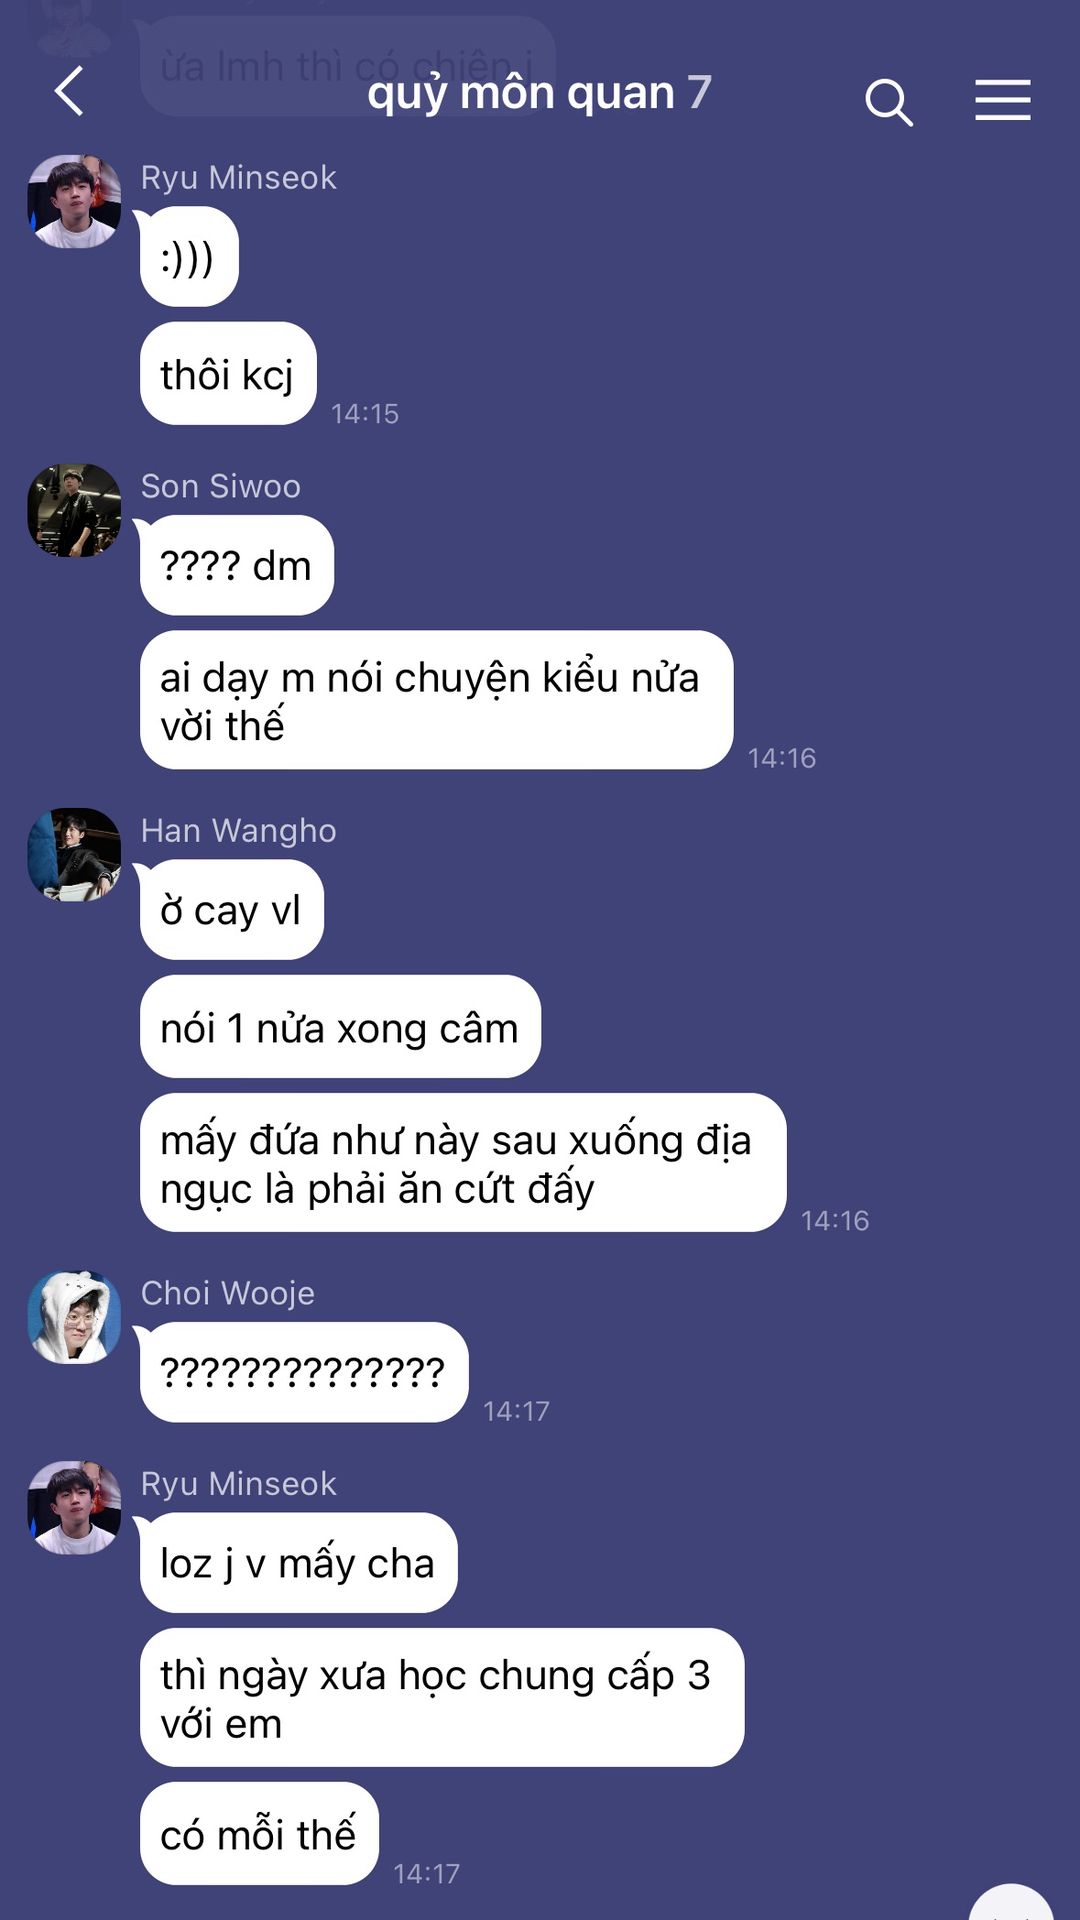
Task: View Choi Wooje's profile avatar
Action: (x=74, y=1317)
